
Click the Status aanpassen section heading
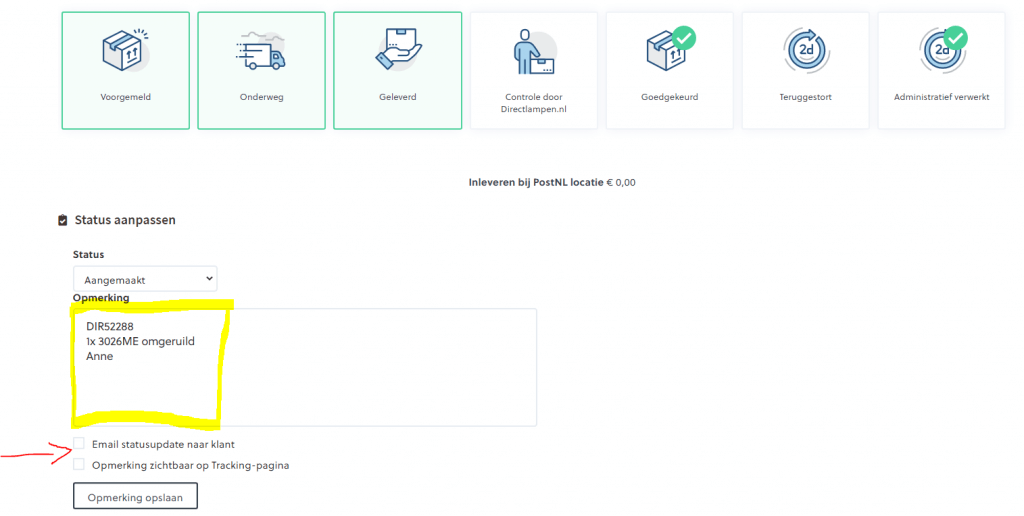tap(125, 220)
